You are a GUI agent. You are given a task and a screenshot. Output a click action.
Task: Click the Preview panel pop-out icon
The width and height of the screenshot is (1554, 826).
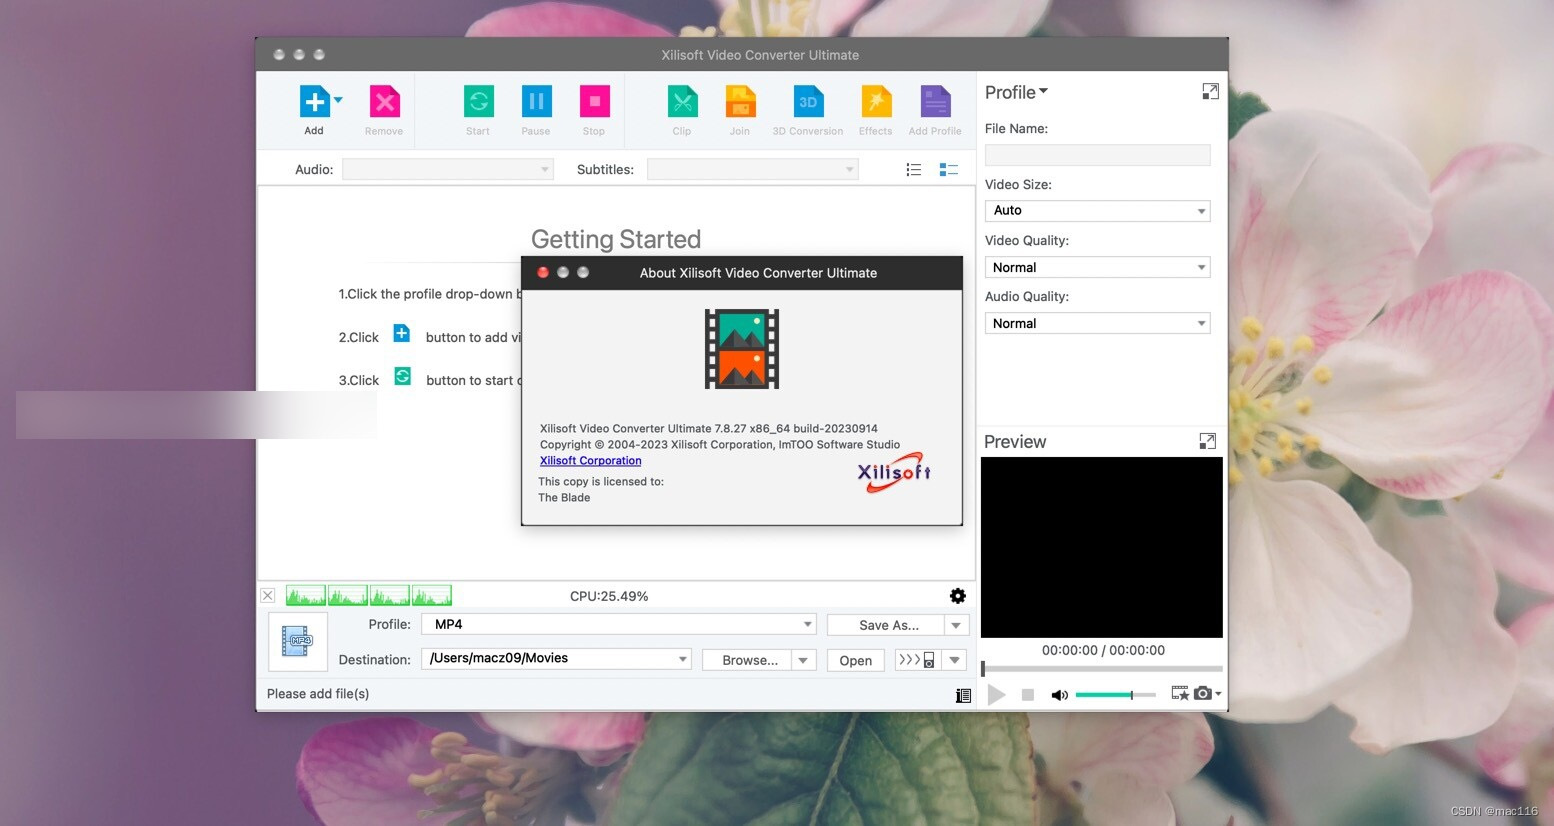point(1207,441)
